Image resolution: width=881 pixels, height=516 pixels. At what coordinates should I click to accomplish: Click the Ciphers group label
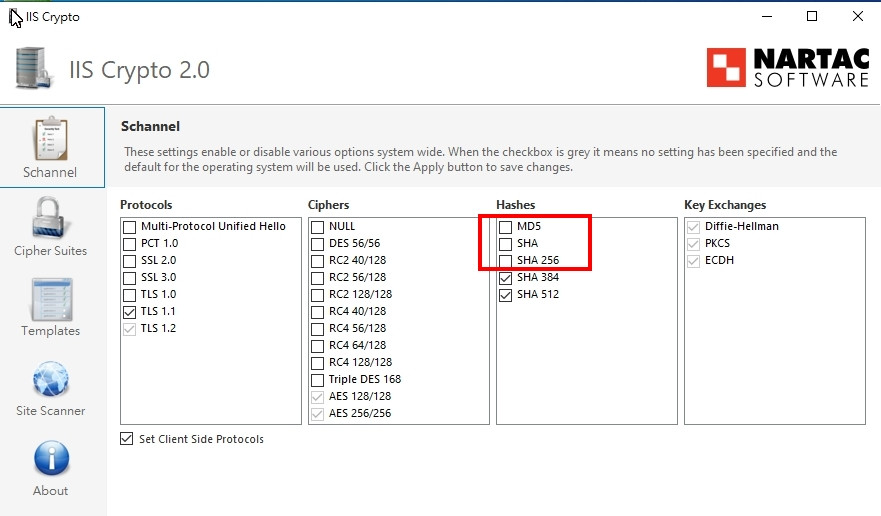[x=328, y=205]
